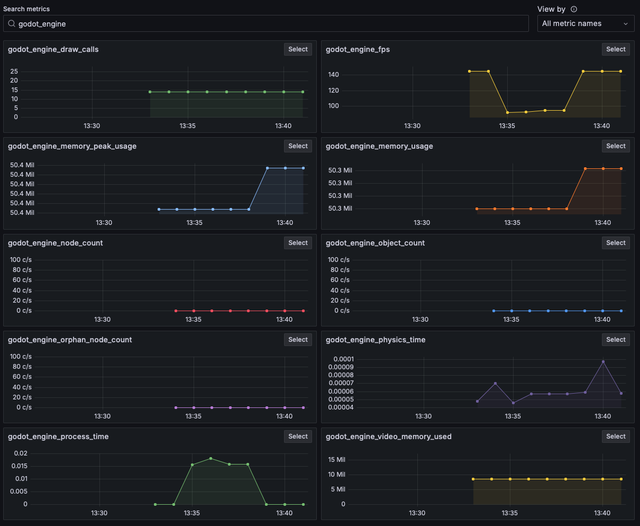
Task: Click the godot_engine_draw_calls graph area
Action: (x=159, y=94)
